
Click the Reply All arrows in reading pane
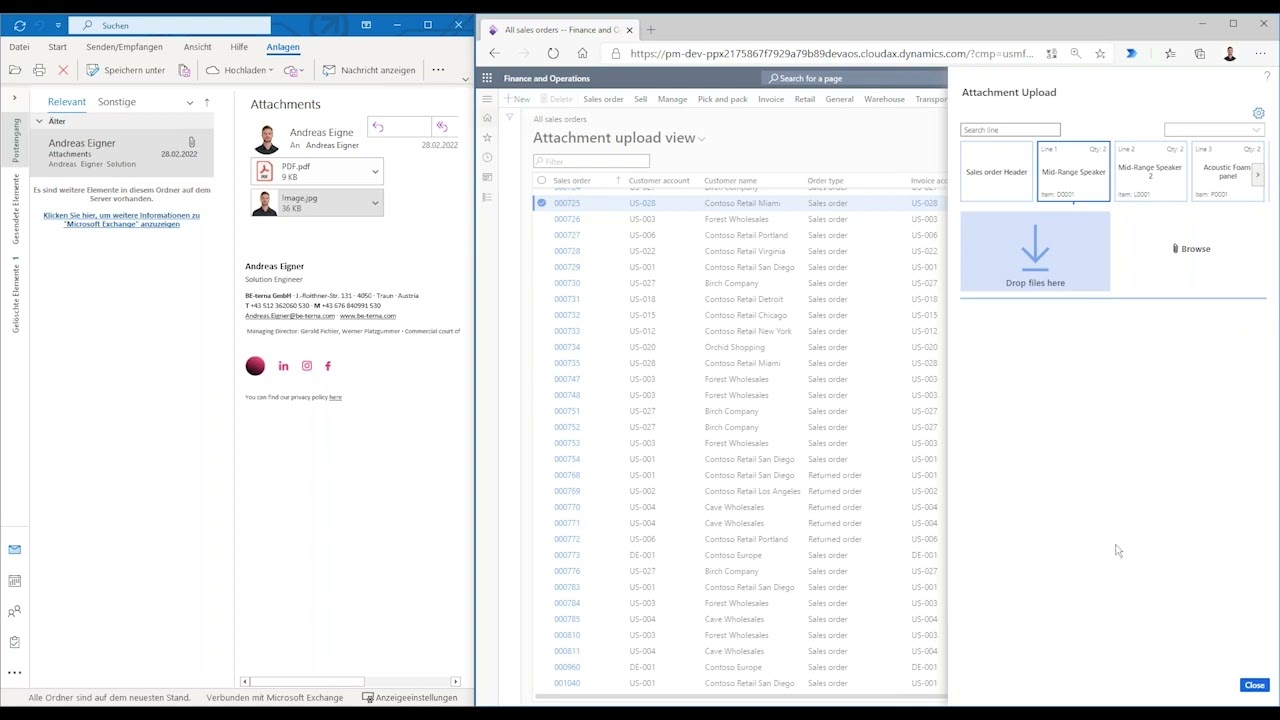442,127
